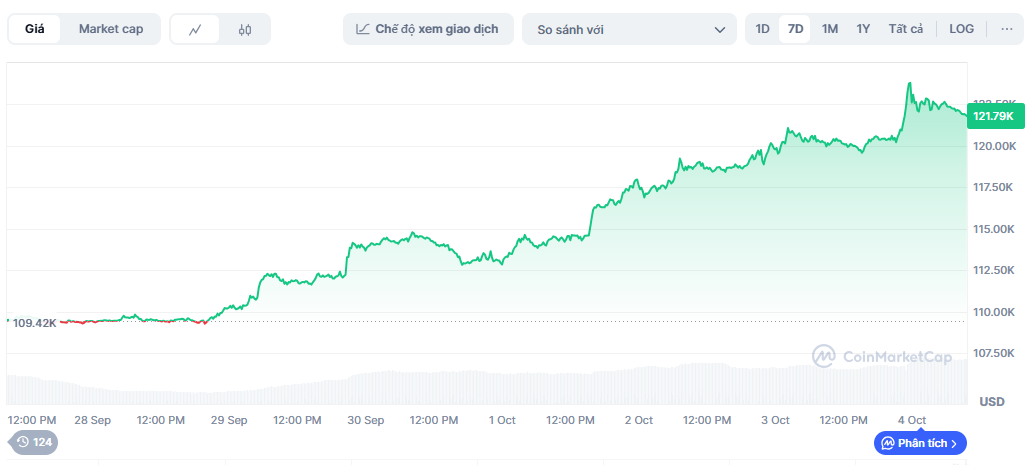Click the 121.79K current price label
Screen dimensions: 1035x465
[994, 116]
